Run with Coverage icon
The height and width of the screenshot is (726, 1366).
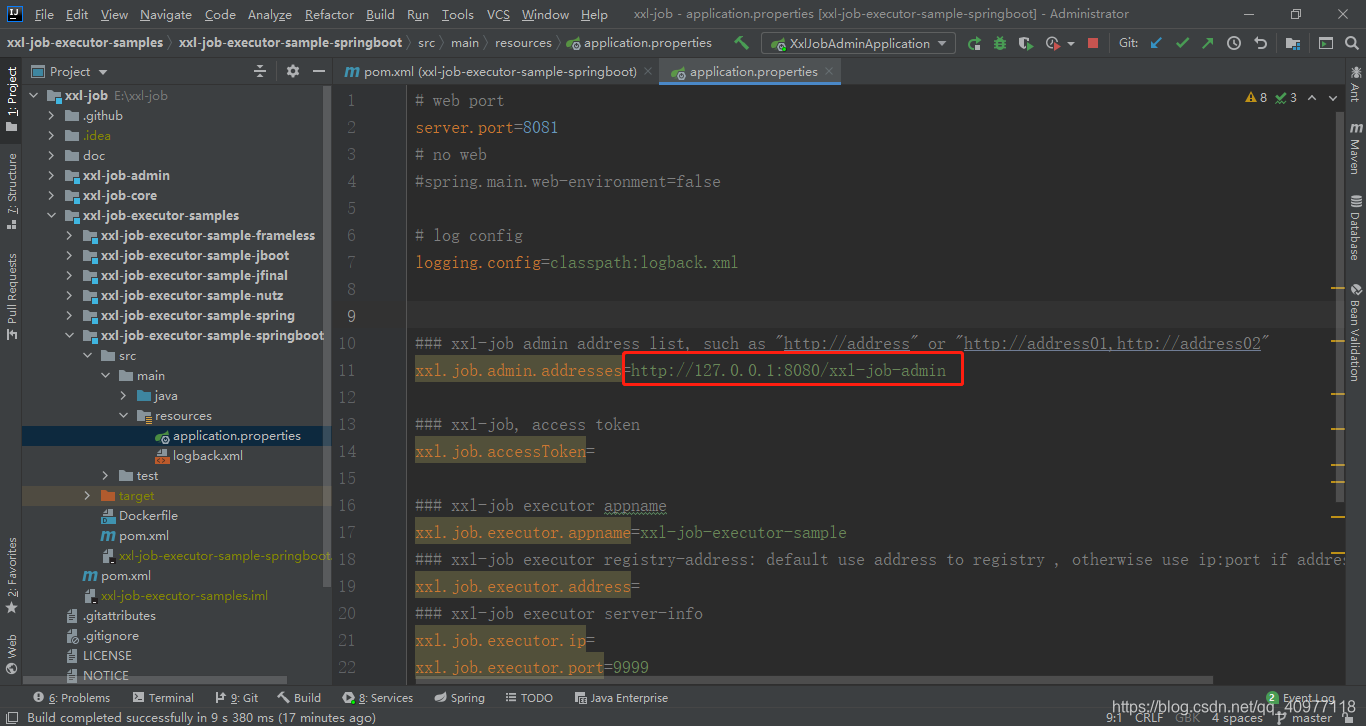point(1026,43)
